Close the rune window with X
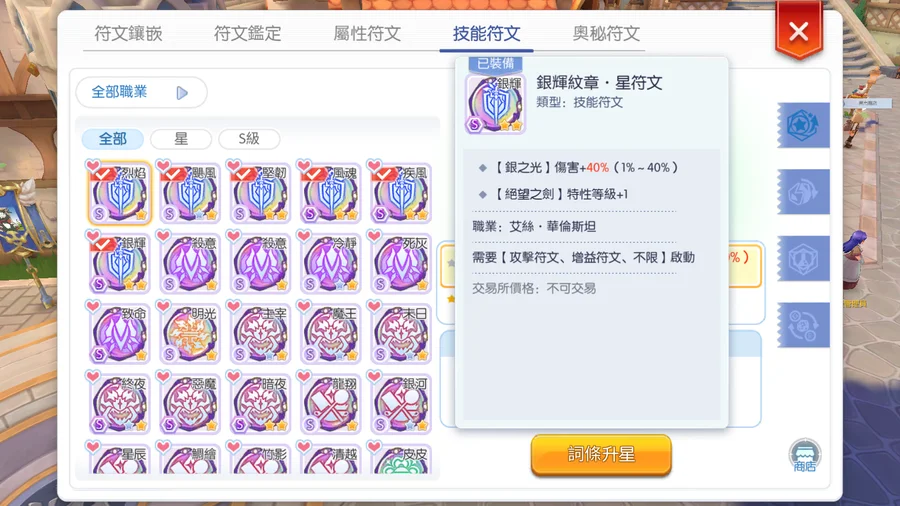The width and height of the screenshot is (900, 506). point(799,31)
